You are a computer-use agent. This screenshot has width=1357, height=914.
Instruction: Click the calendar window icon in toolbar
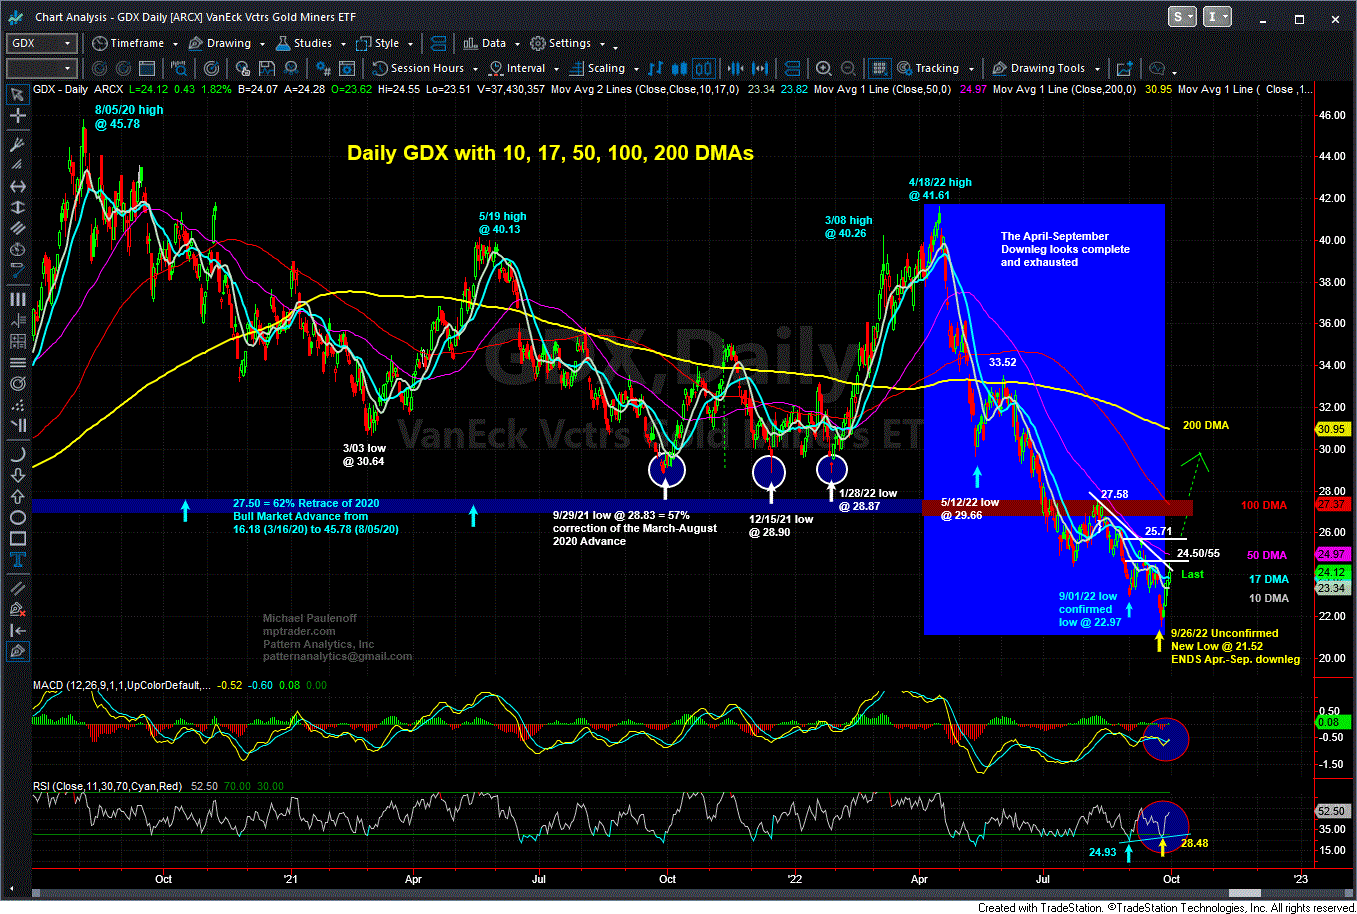(x=146, y=68)
